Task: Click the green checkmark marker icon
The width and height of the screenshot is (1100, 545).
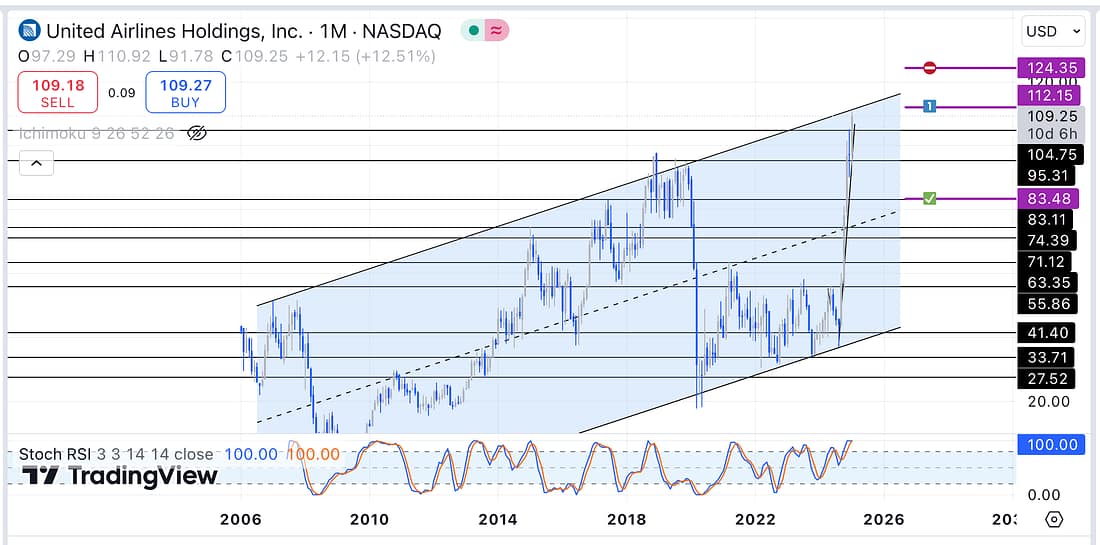Action: pyautogui.click(x=930, y=199)
